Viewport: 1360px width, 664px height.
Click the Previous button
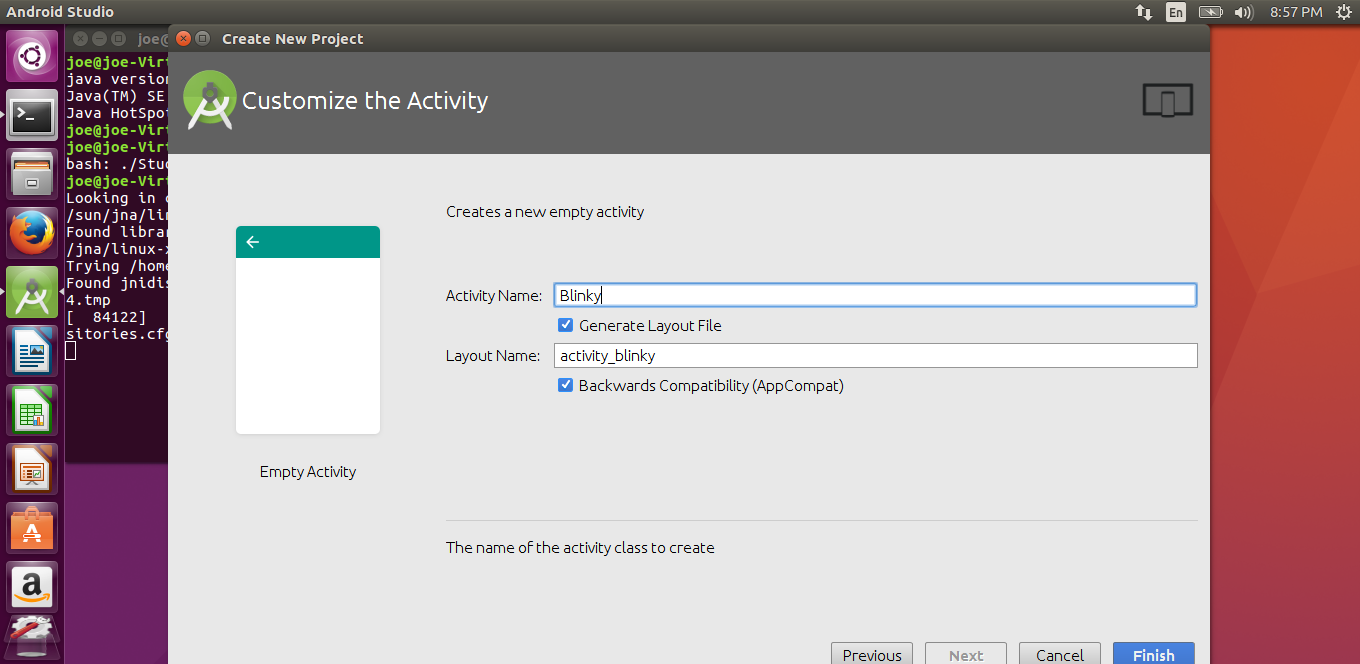(872, 655)
